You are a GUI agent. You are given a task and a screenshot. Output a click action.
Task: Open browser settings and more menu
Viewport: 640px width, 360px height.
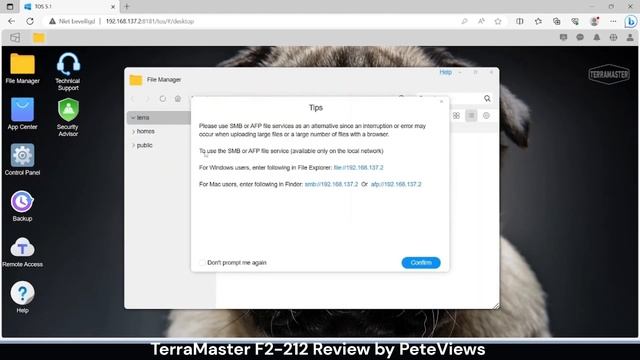coord(613,21)
